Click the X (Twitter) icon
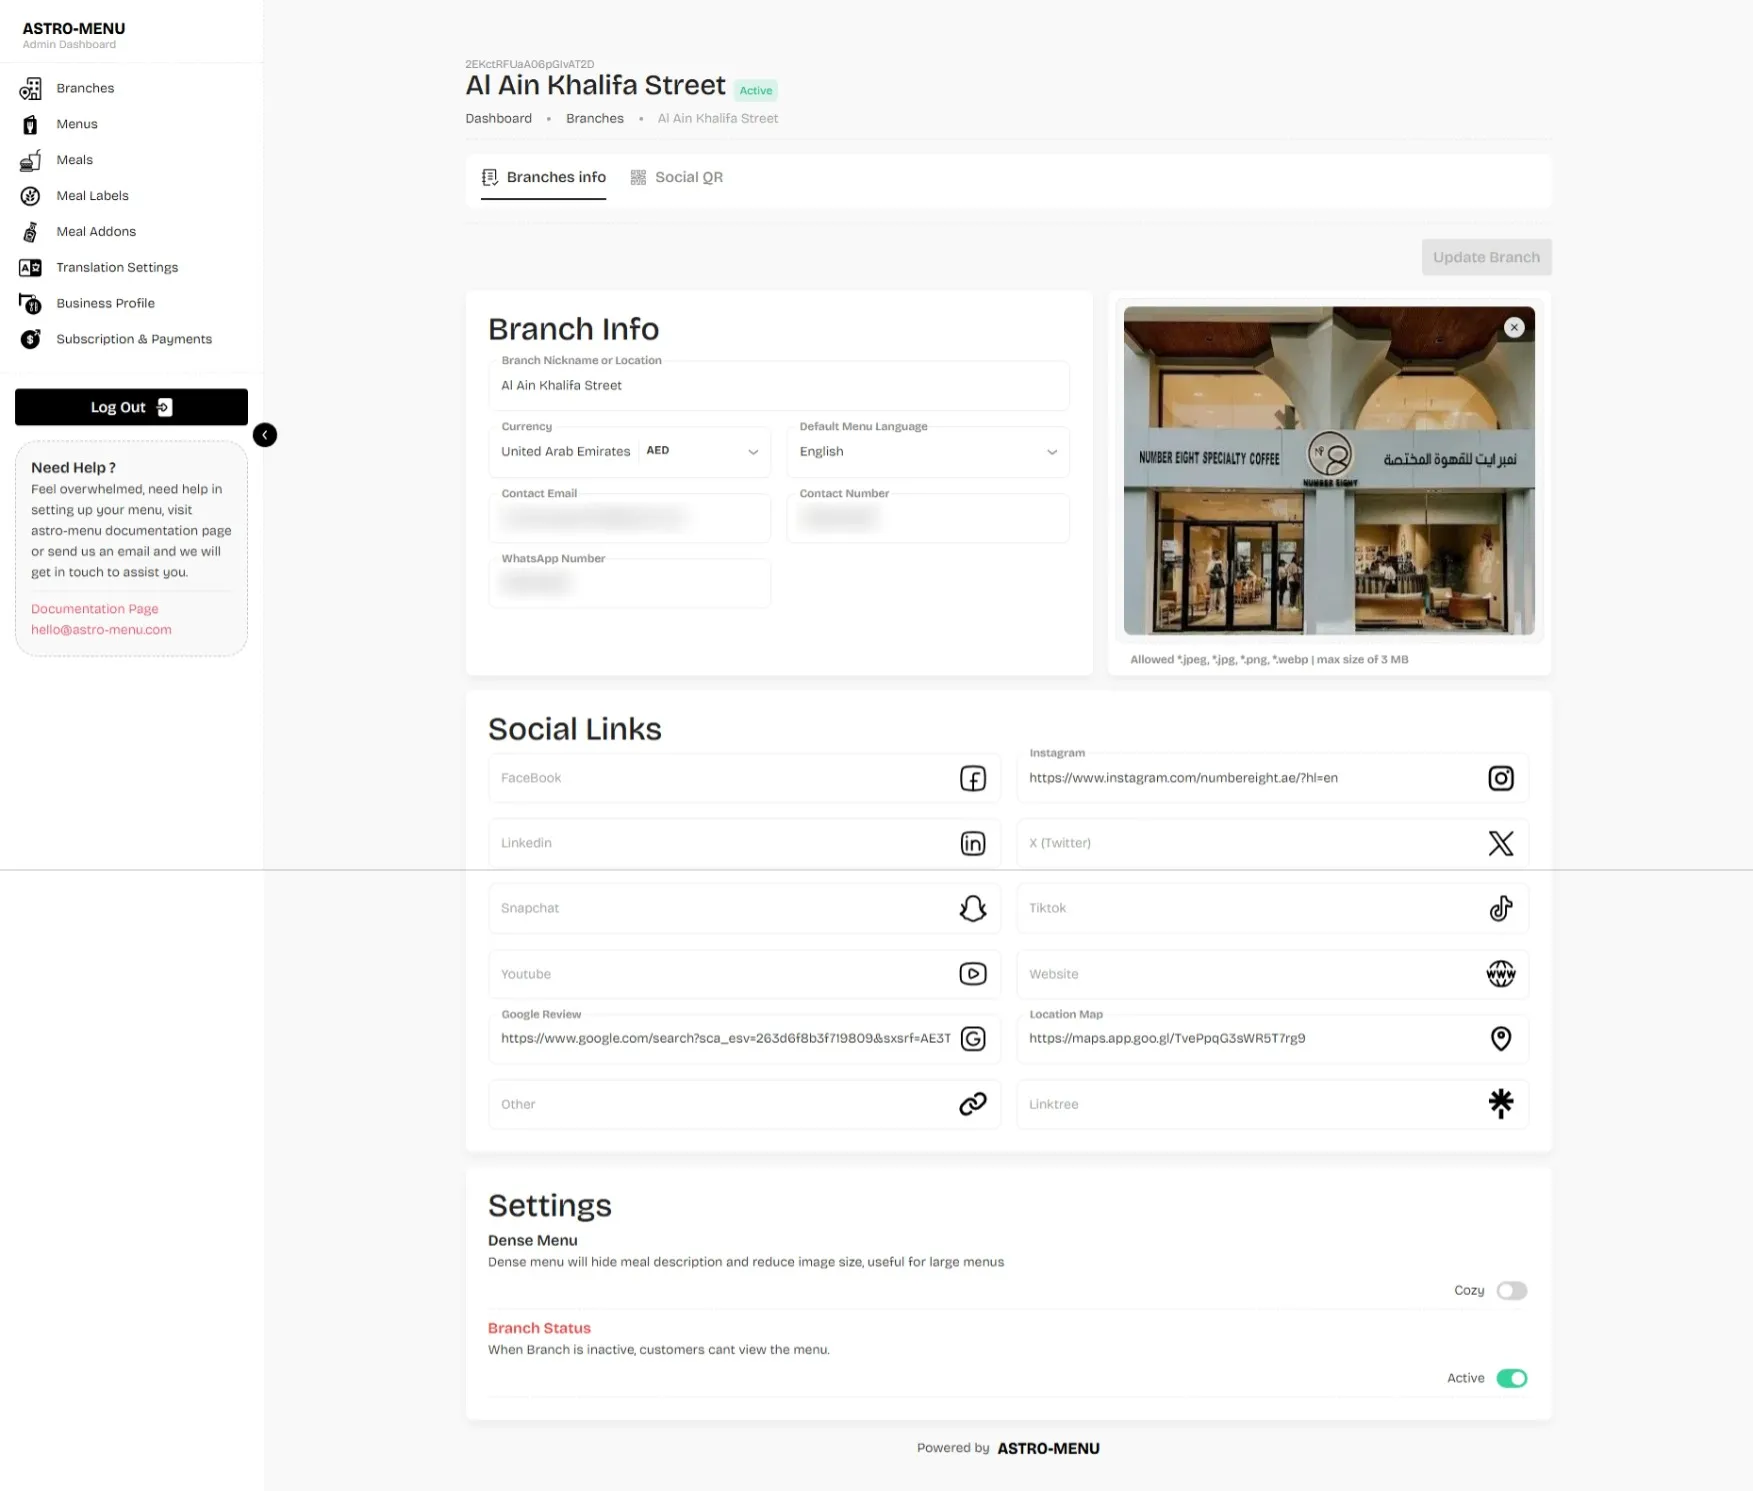This screenshot has width=1753, height=1491. 1501,843
